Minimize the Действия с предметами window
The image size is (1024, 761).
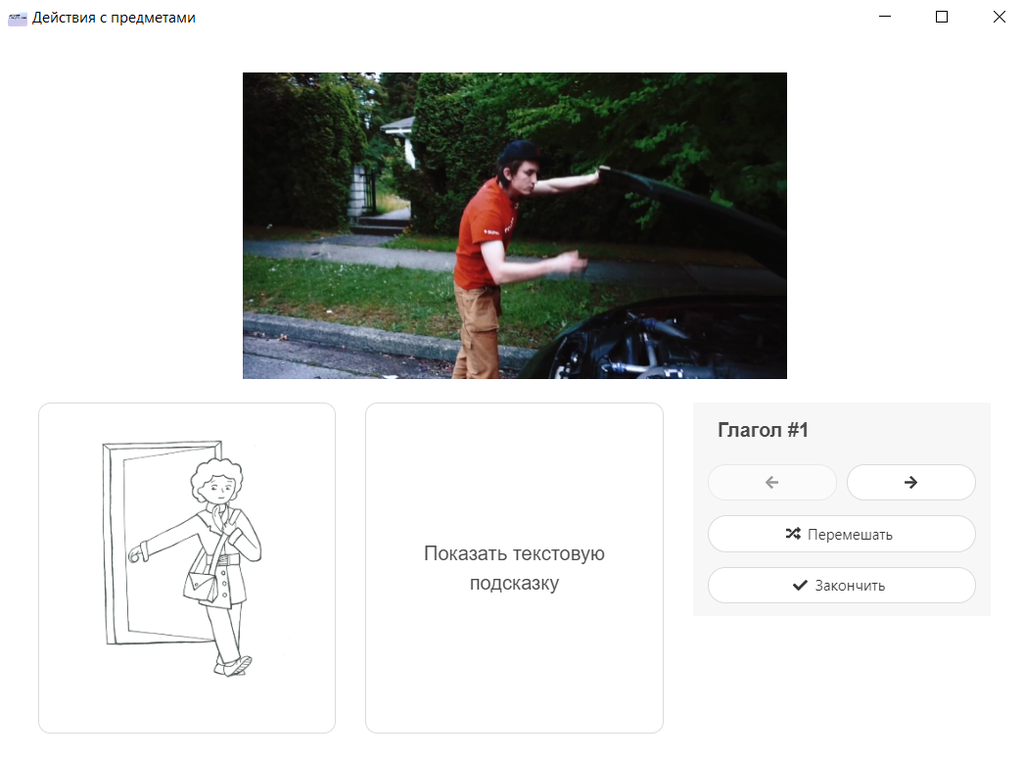coord(884,17)
